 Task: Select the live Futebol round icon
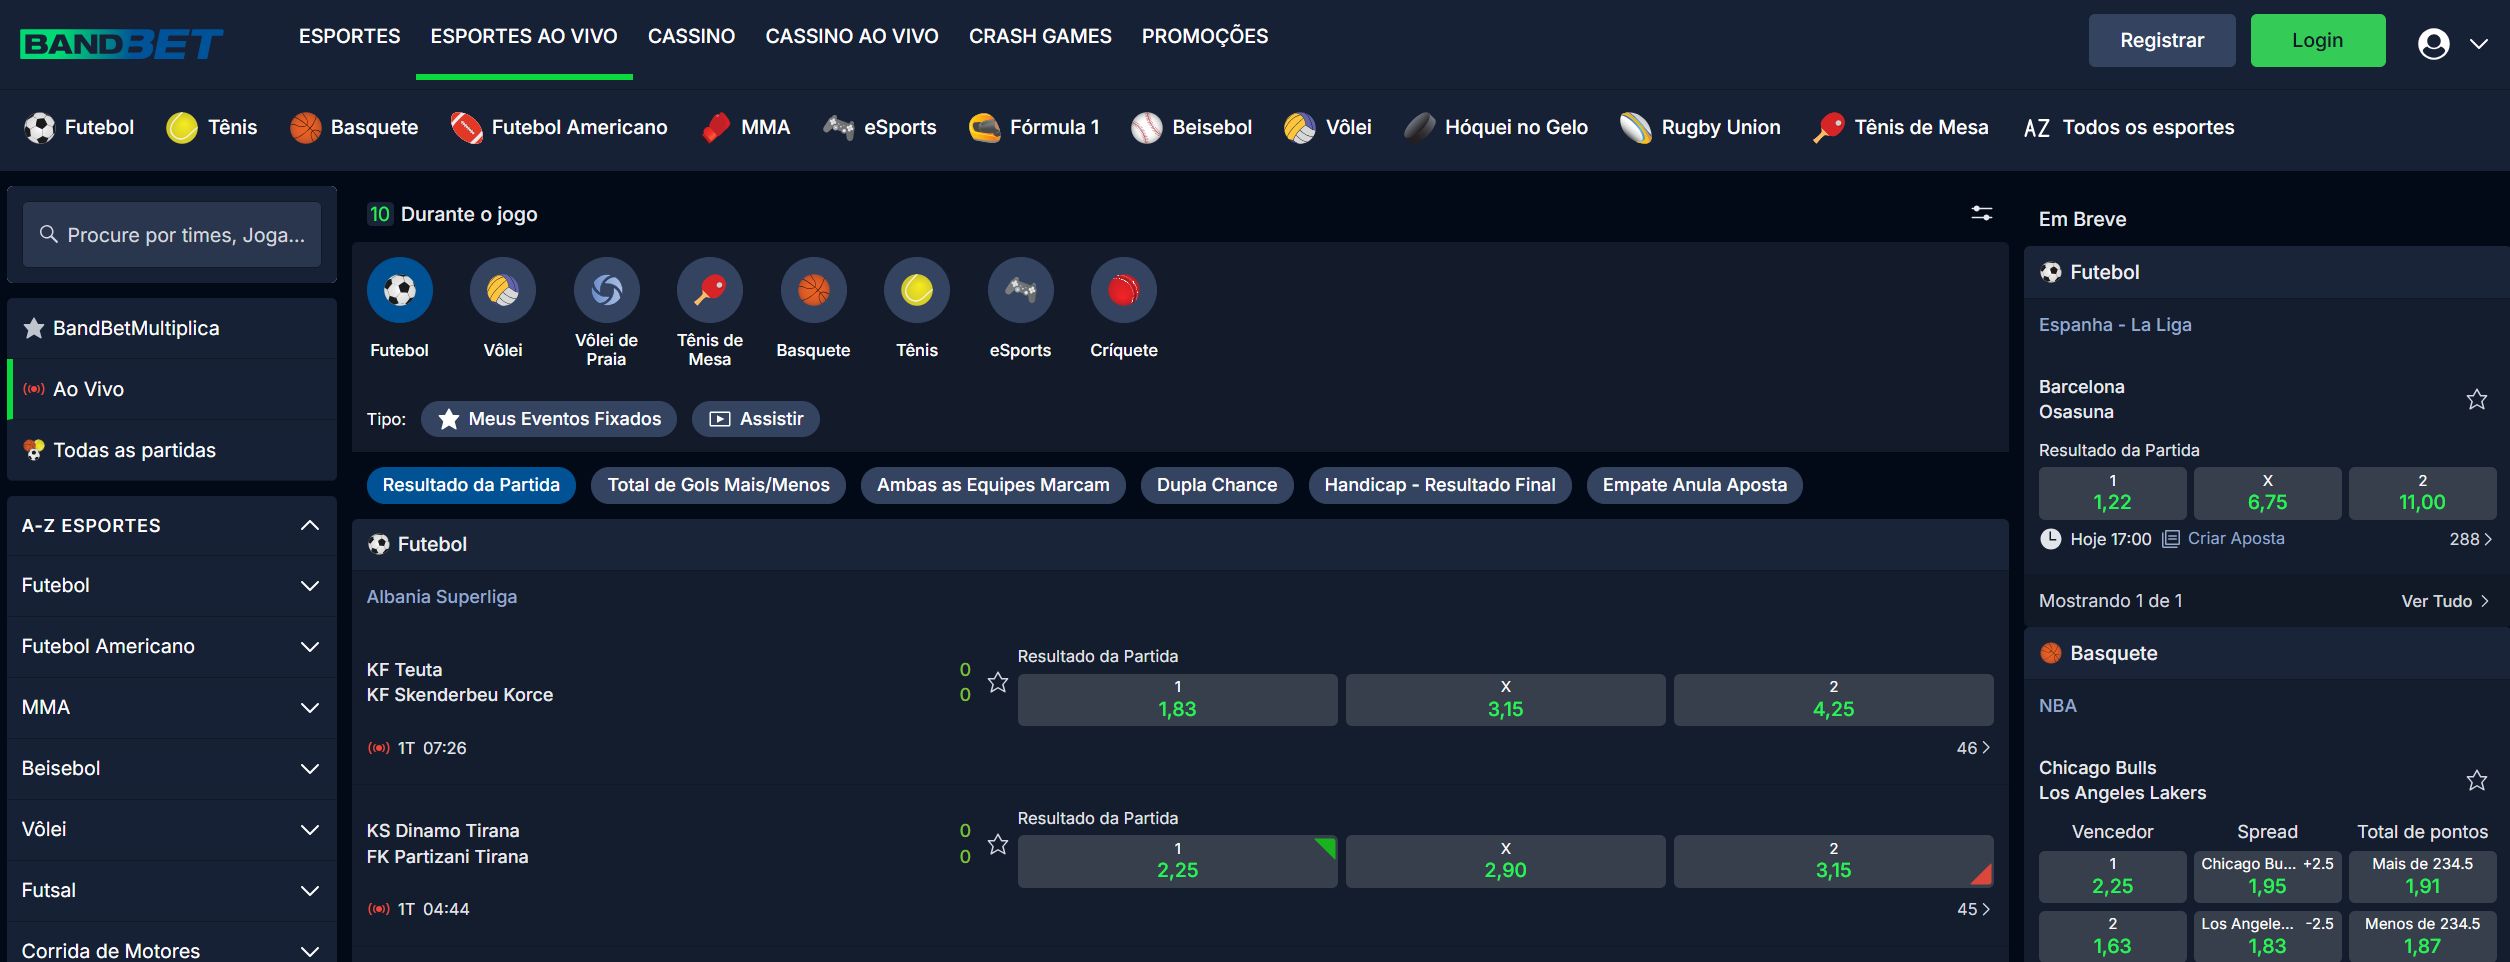coord(399,290)
